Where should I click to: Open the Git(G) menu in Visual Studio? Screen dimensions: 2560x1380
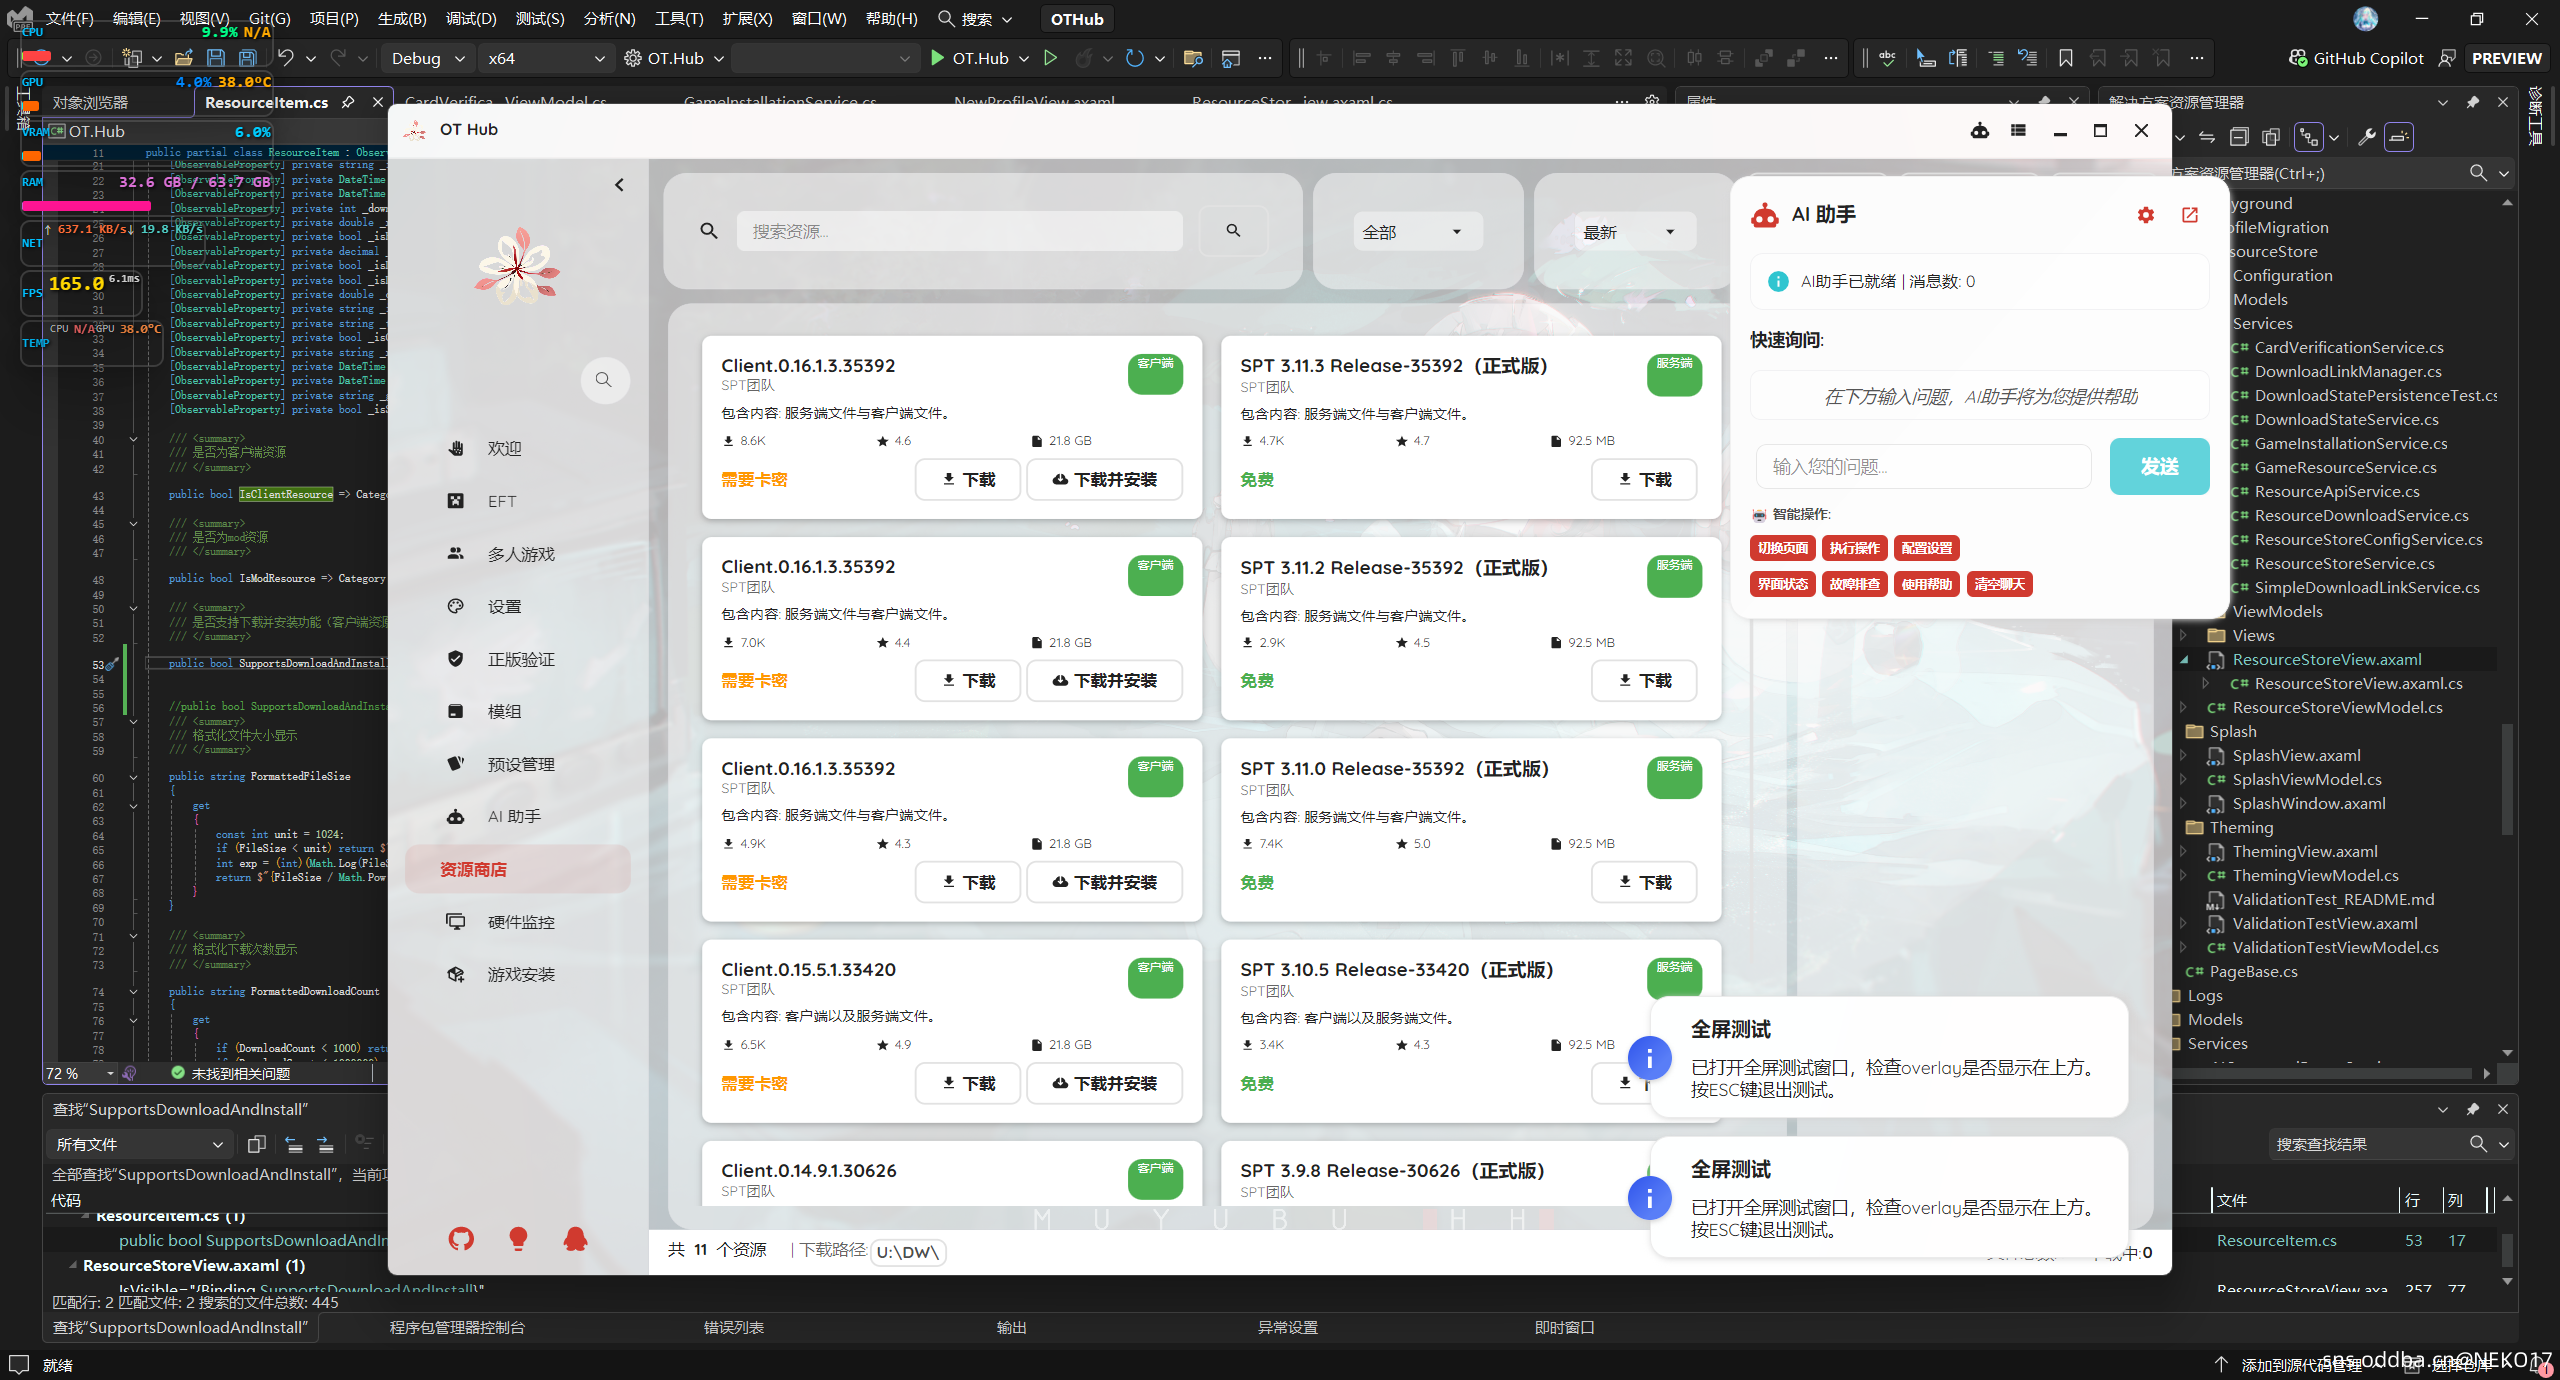[x=269, y=19]
